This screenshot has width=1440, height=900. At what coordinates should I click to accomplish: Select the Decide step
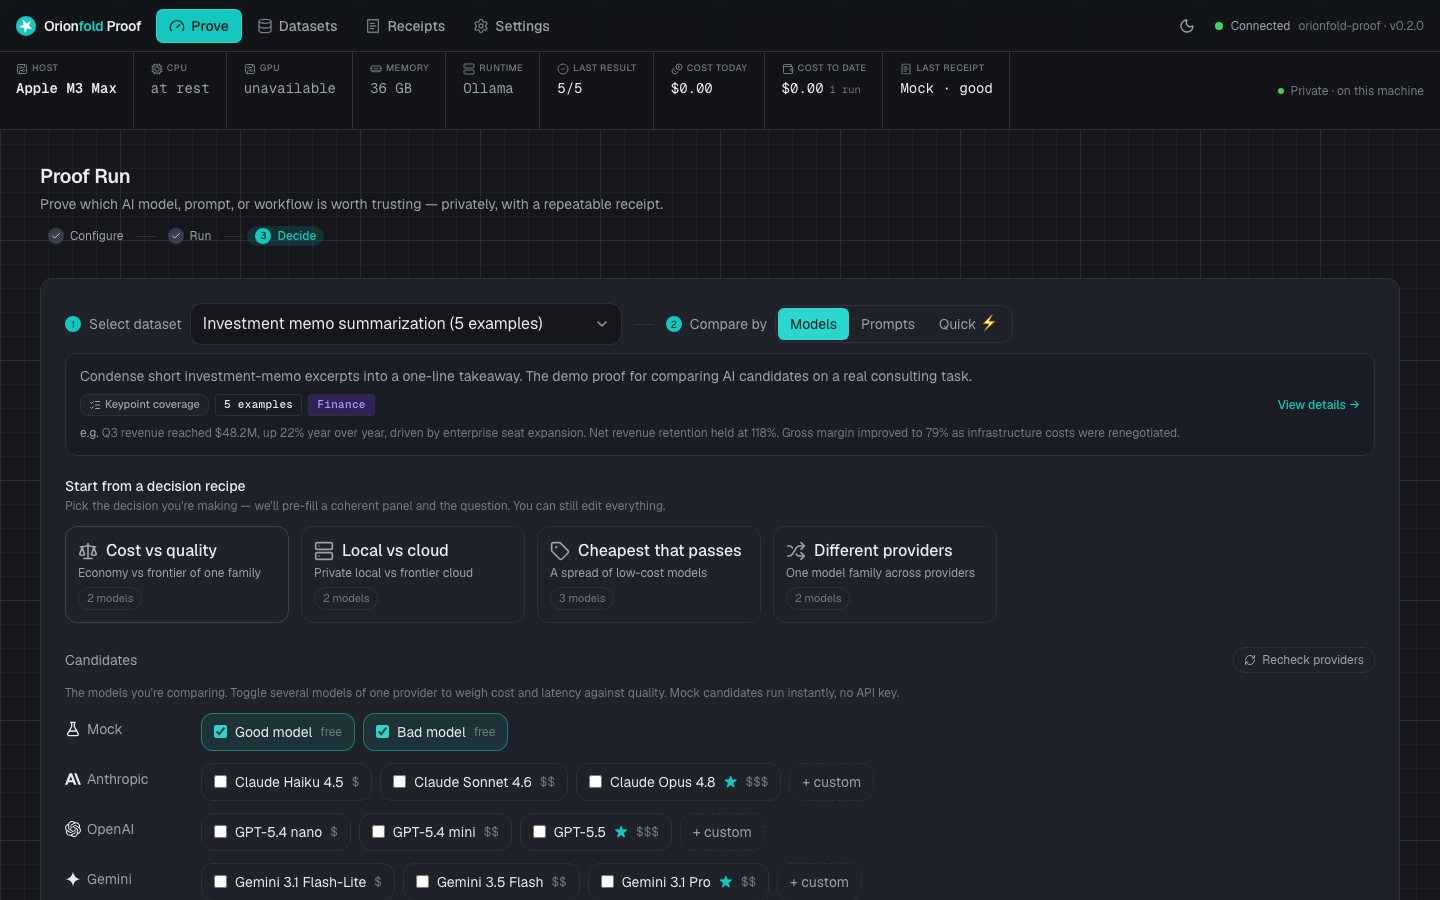pyautogui.click(x=286, y=236)
